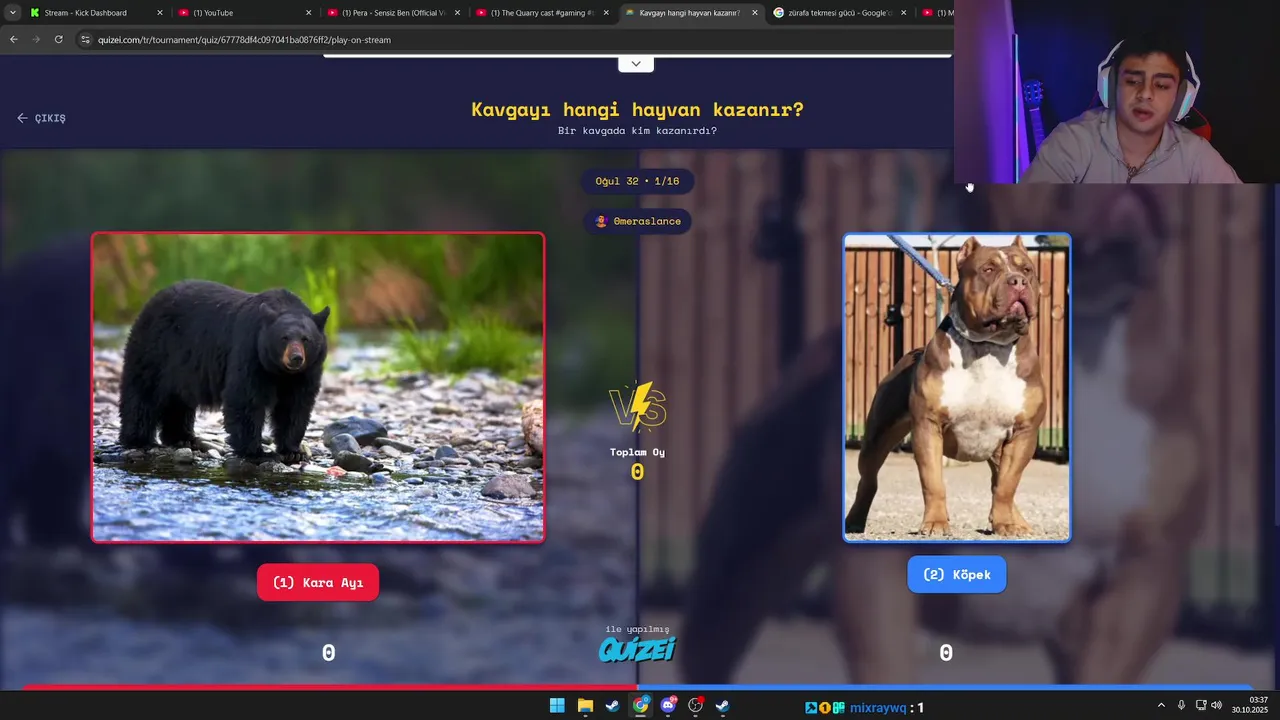Click the Kara Ayı vote count 0
This screenshot has width=1280, height=720.
click(328, 653)
